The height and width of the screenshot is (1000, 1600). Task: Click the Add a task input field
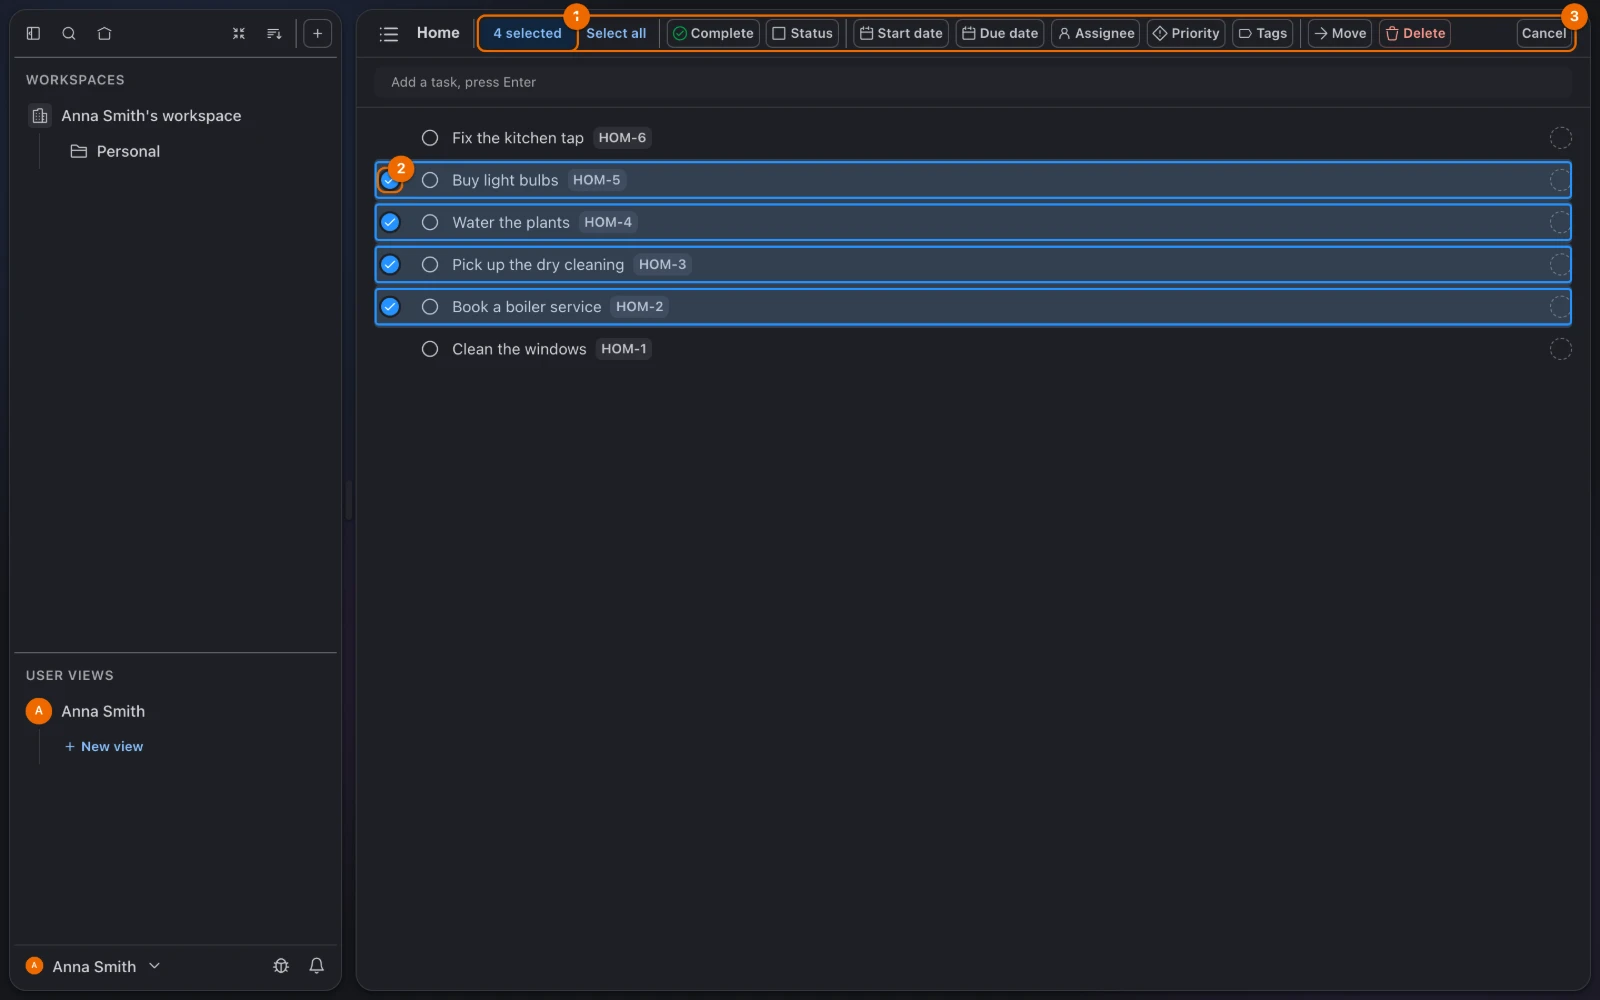[x=972, y=82]
